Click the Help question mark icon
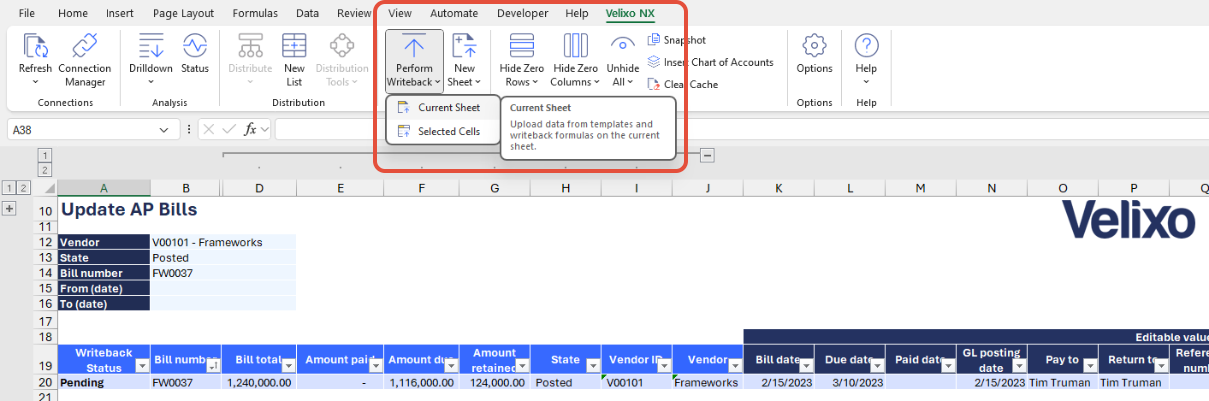Screen dimensions: 1209x401 point(866,46)
